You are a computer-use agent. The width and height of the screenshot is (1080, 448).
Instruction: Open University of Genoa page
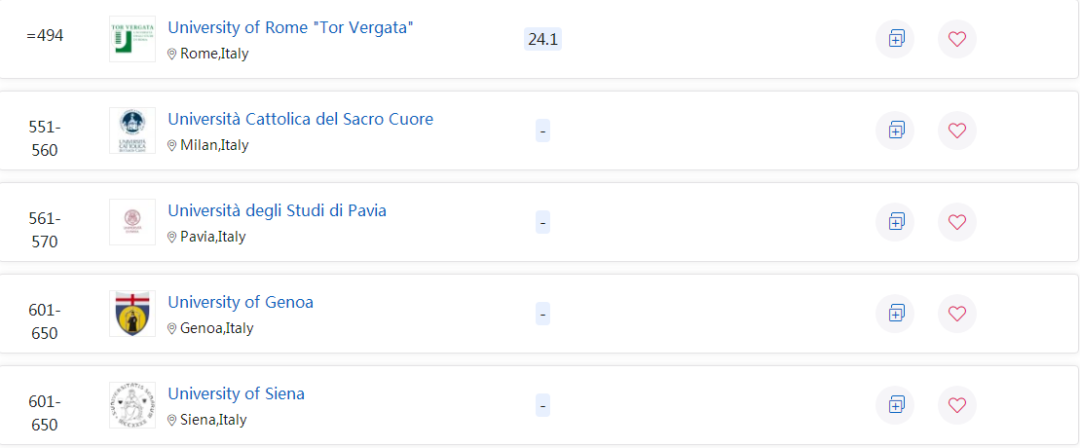tap(240, 302)
